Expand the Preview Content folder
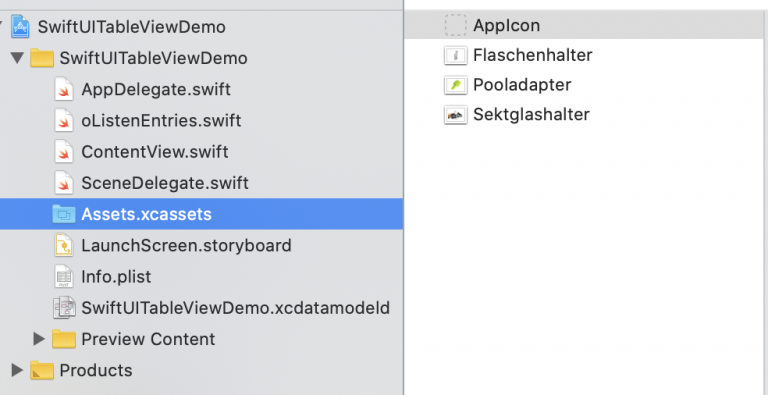 (x=39, y=339)
